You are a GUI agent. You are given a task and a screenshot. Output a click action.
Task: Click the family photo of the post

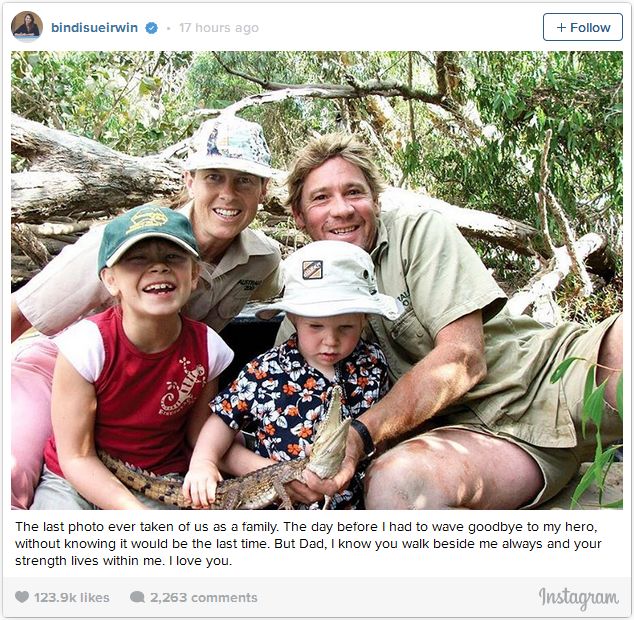click(317, 280)
